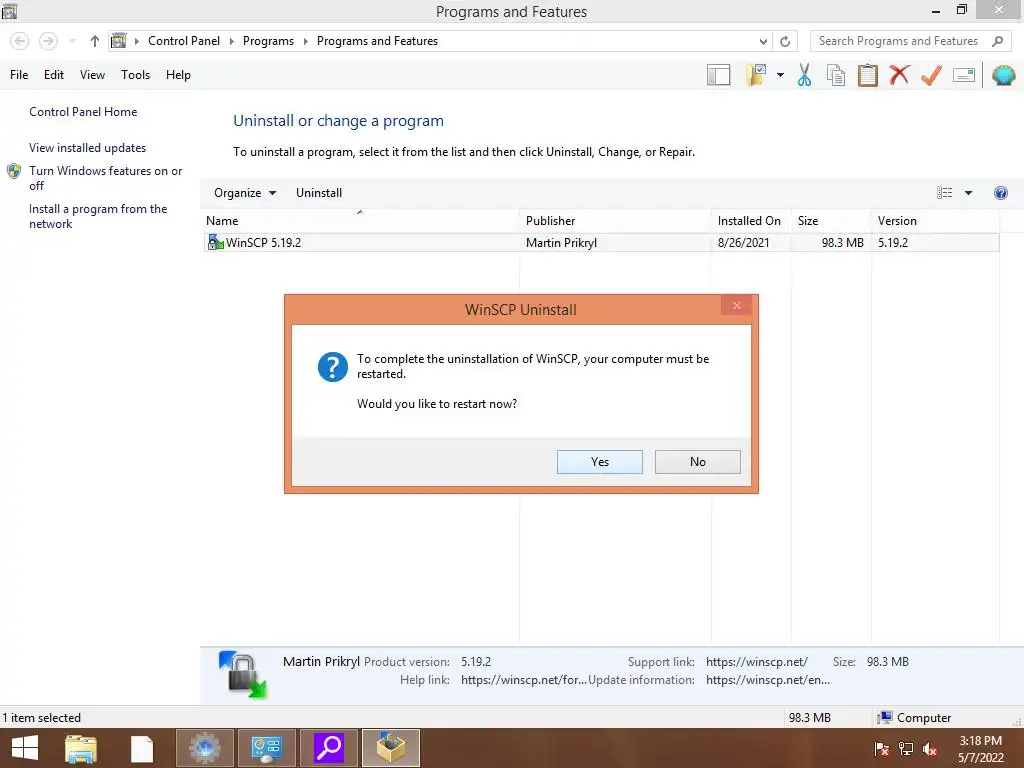Open the File menu
This screenshot has height=768, width=1024.
(19, 75)
